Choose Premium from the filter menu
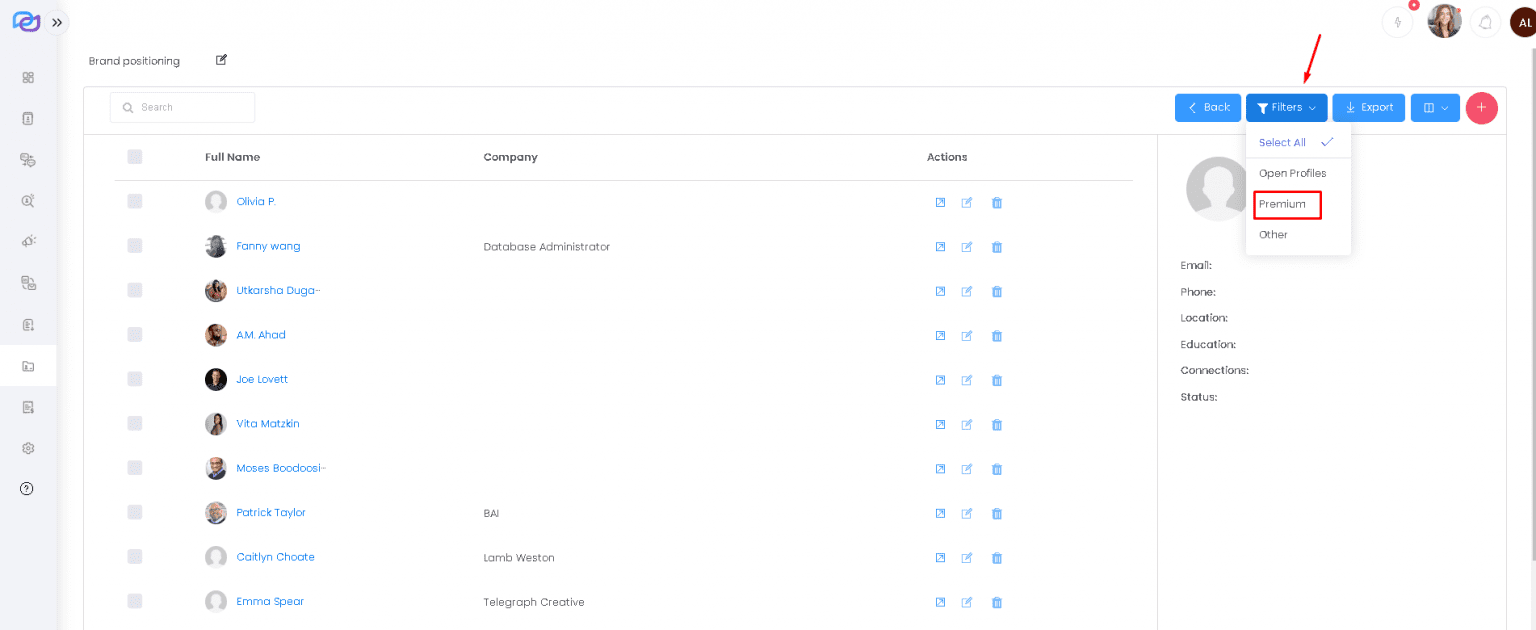 [1283, 204]
